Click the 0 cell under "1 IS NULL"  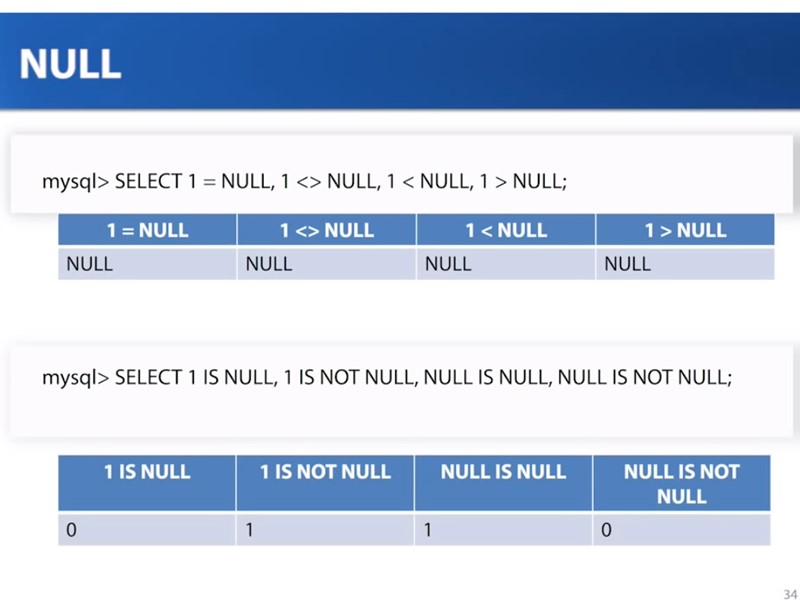coord(147,529)
